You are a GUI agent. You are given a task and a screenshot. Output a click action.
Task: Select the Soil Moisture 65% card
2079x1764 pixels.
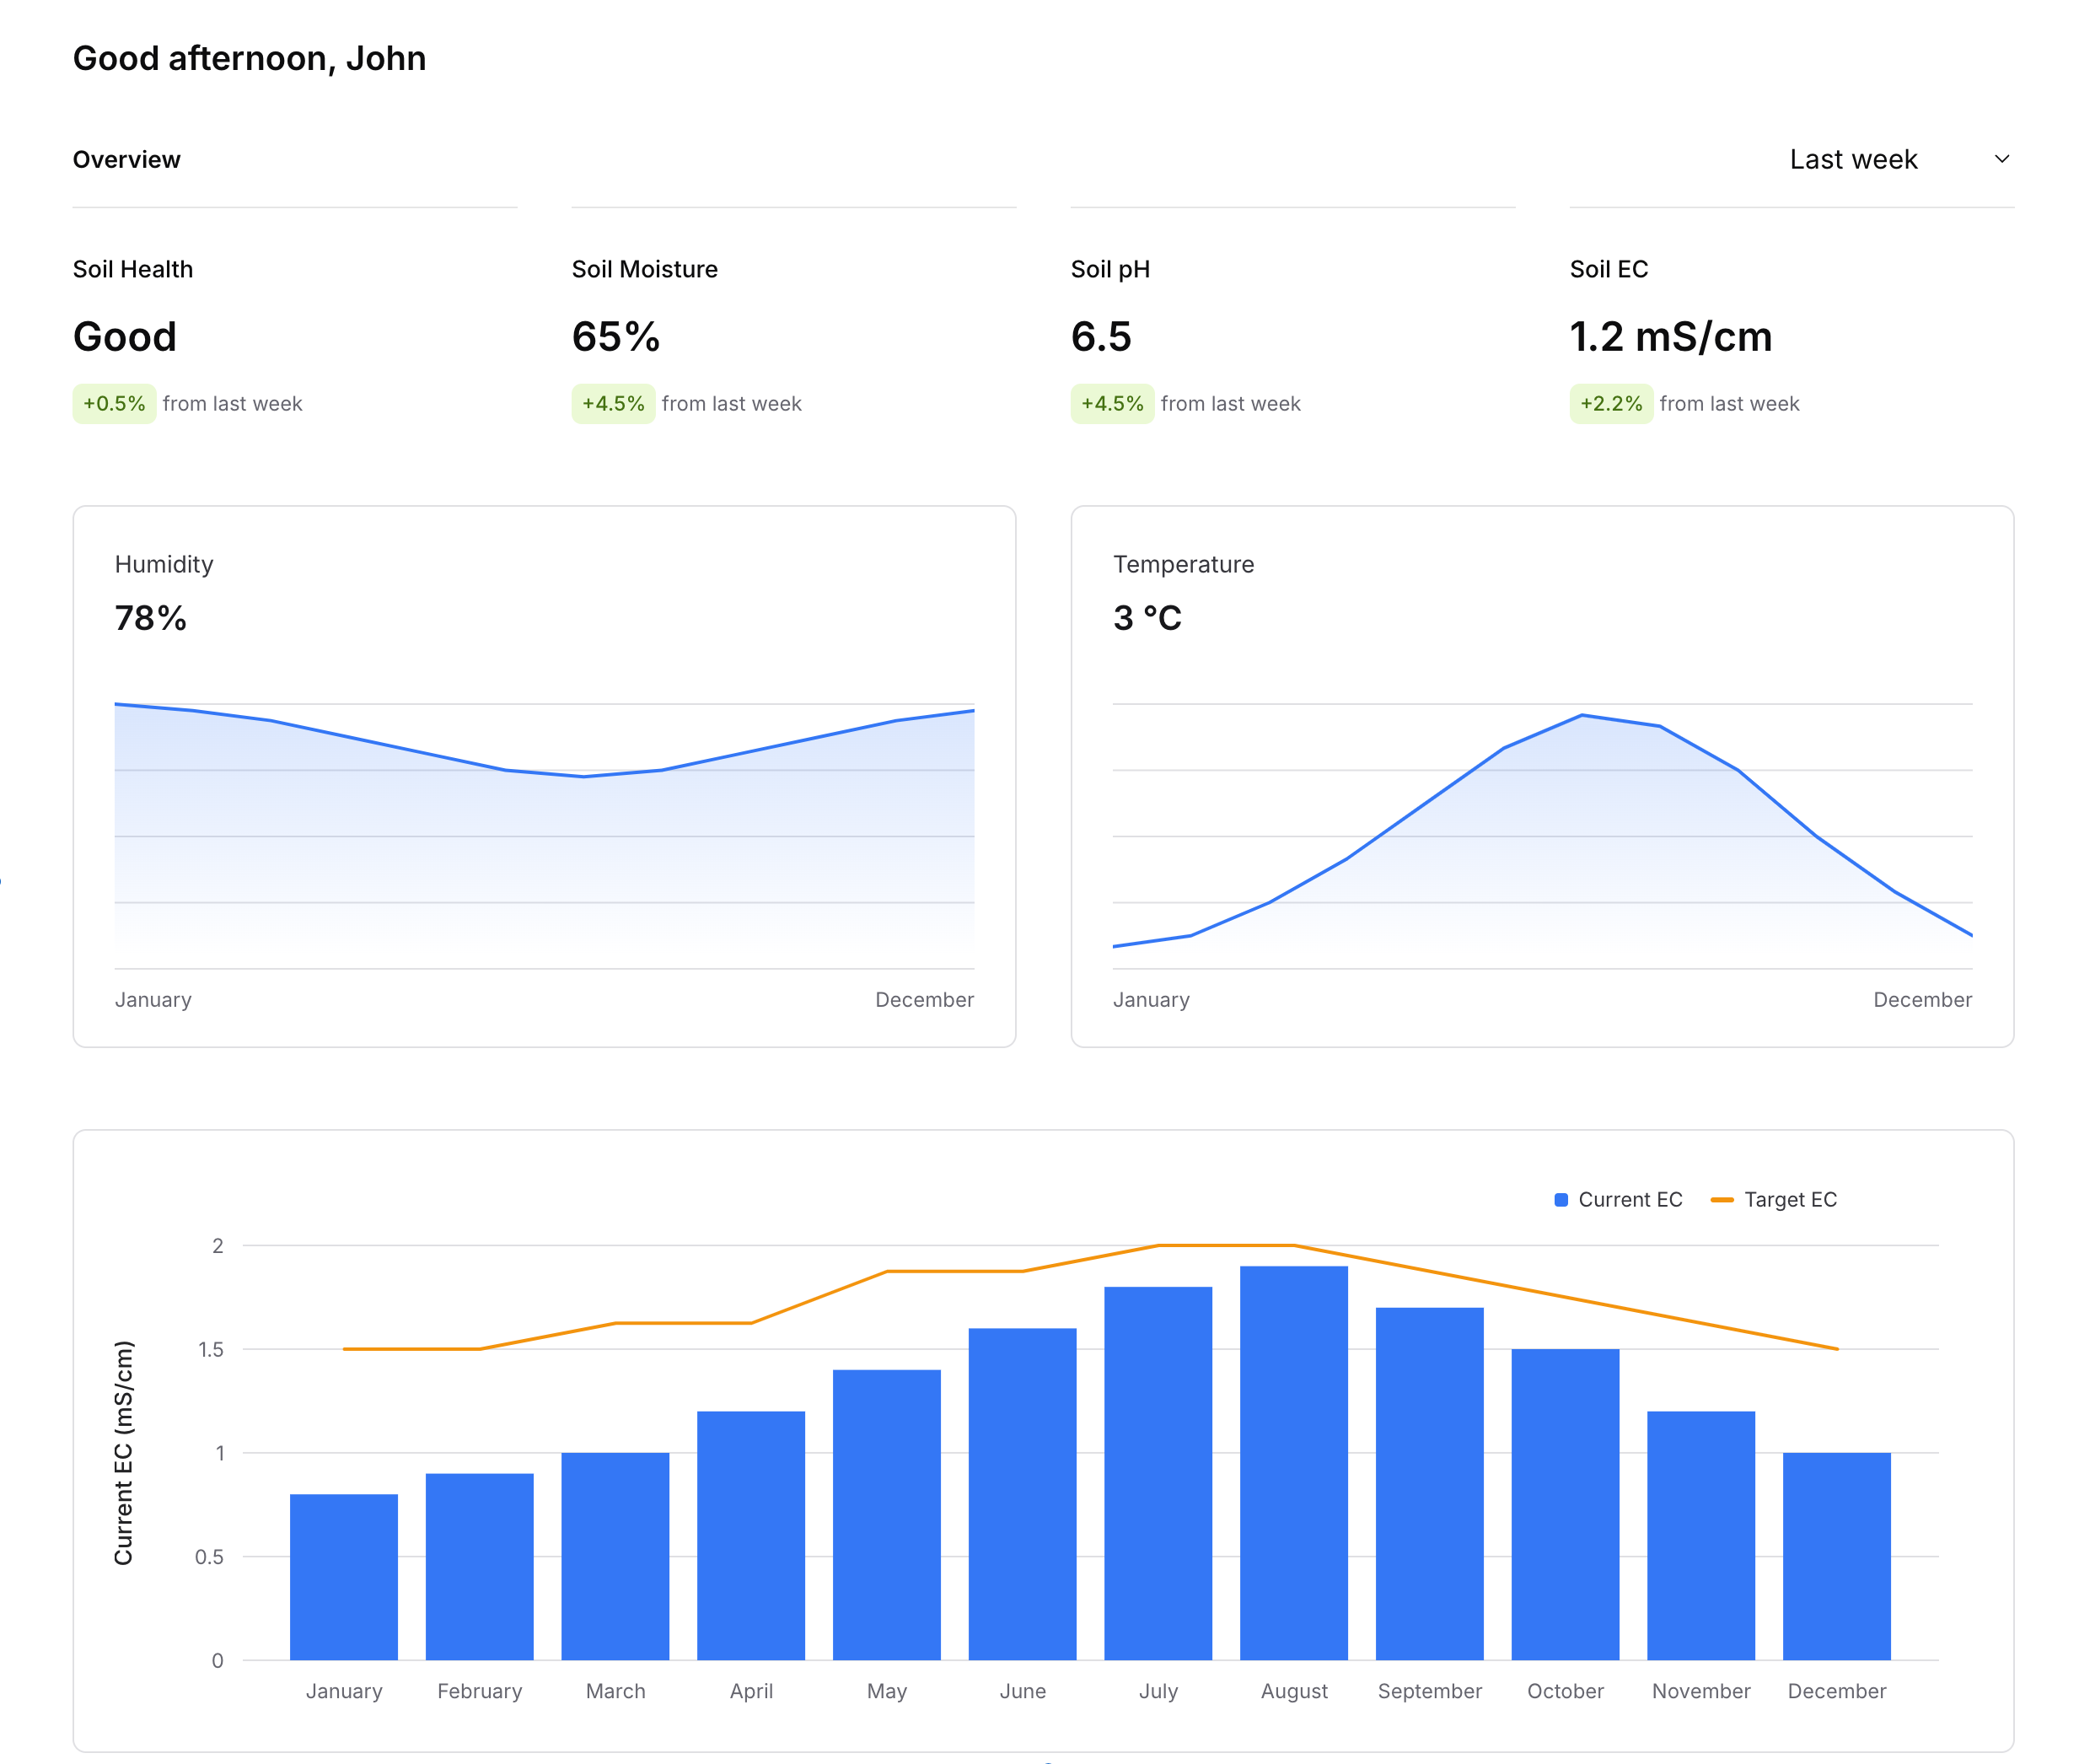click(x=616, y=337)
